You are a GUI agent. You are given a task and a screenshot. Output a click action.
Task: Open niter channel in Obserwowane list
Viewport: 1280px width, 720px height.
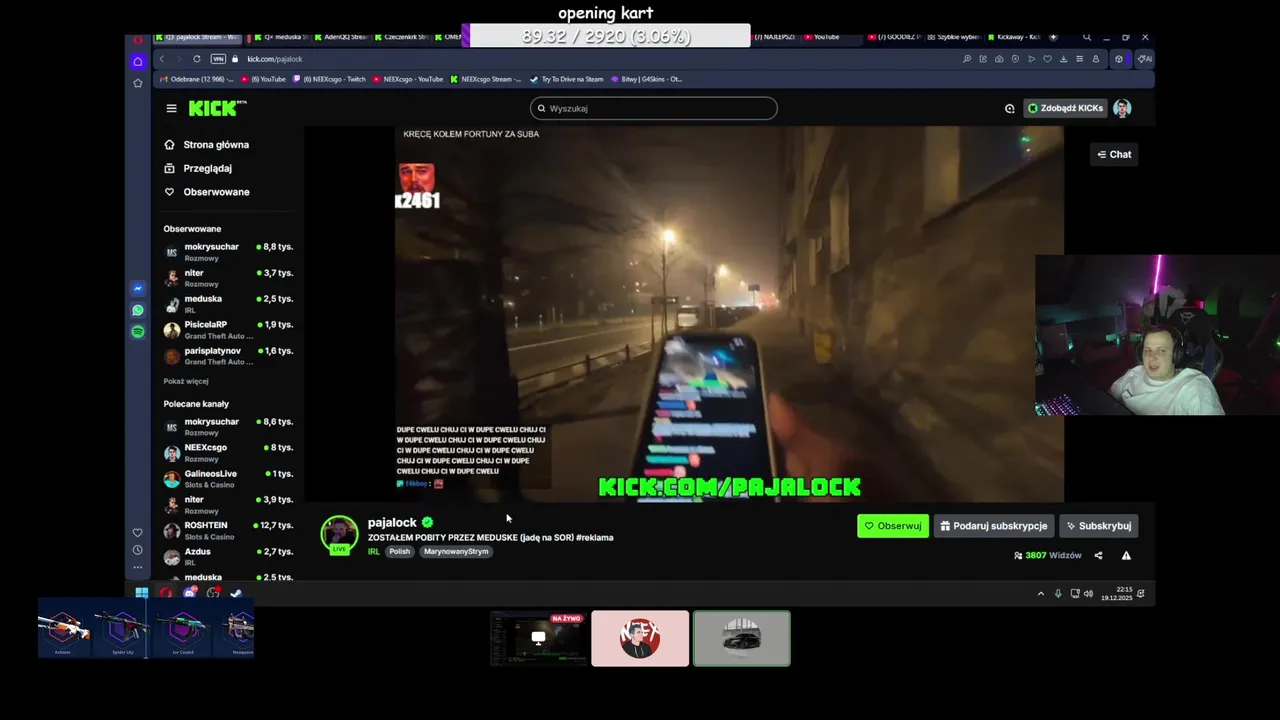click(x=228, y=277)
